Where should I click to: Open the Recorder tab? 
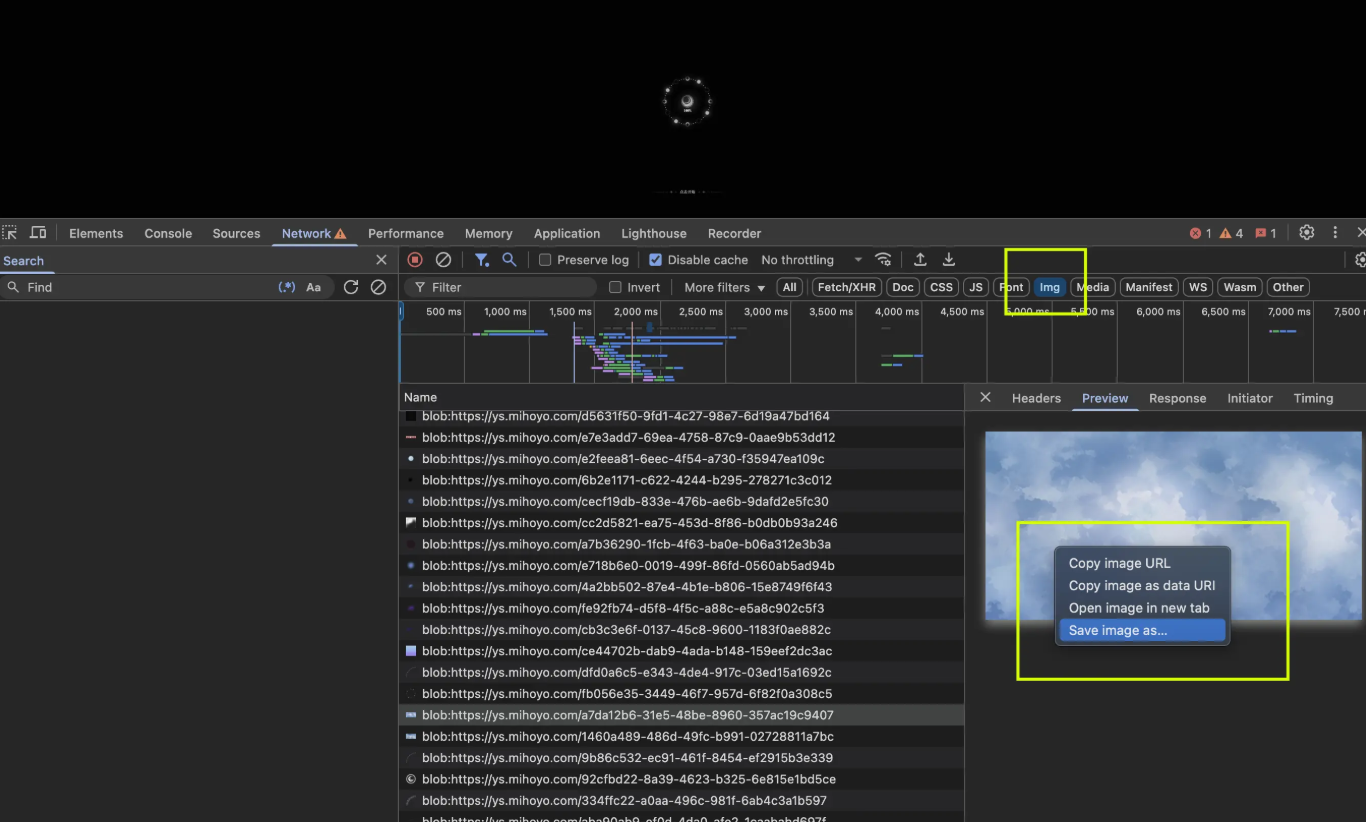coord(734,233)
